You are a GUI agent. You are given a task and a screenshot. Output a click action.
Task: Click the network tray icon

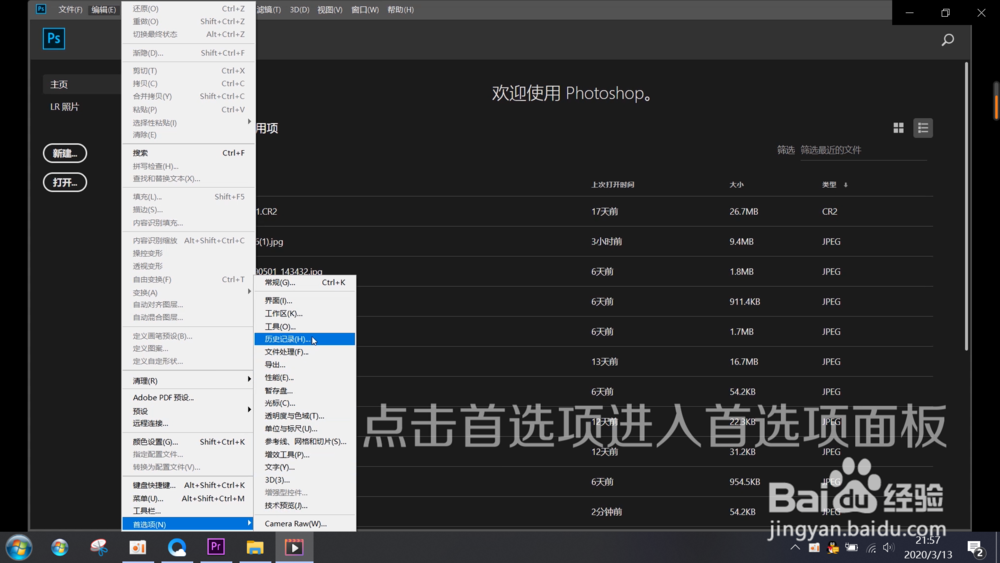871,548
